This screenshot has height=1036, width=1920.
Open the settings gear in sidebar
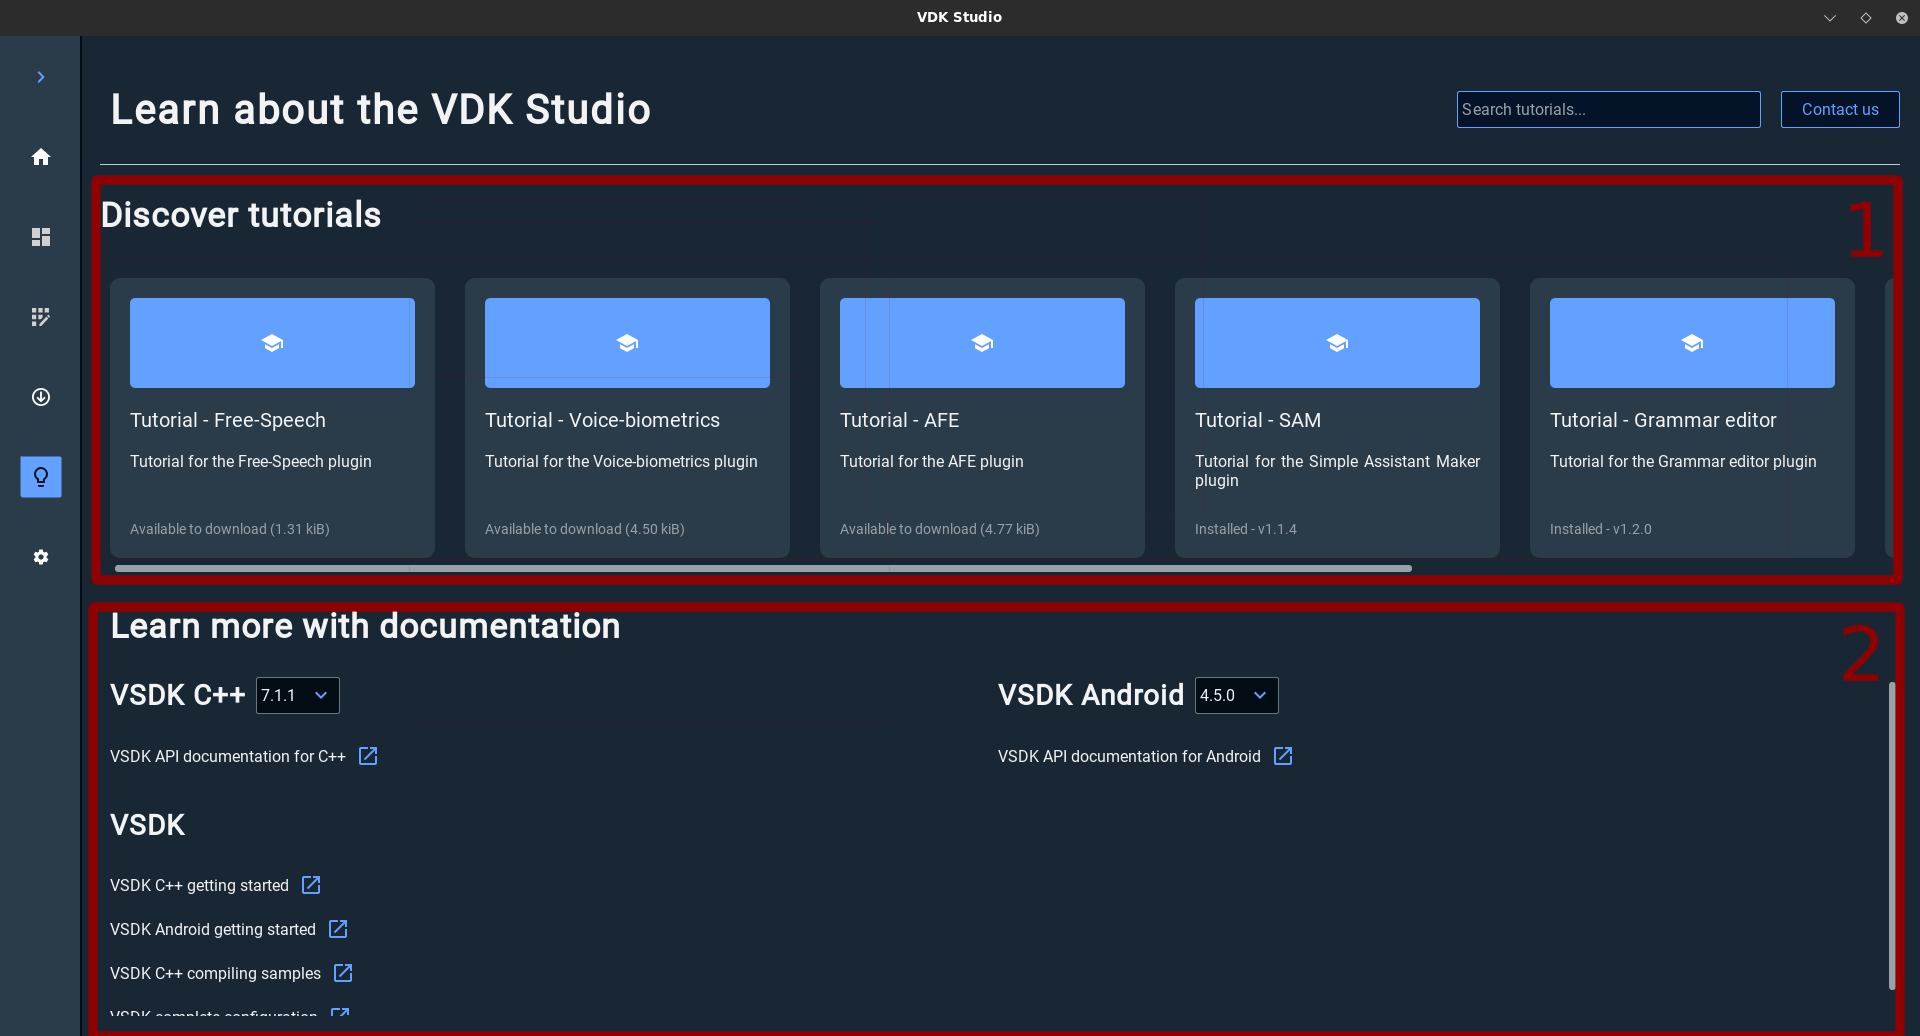click(41, 557)
